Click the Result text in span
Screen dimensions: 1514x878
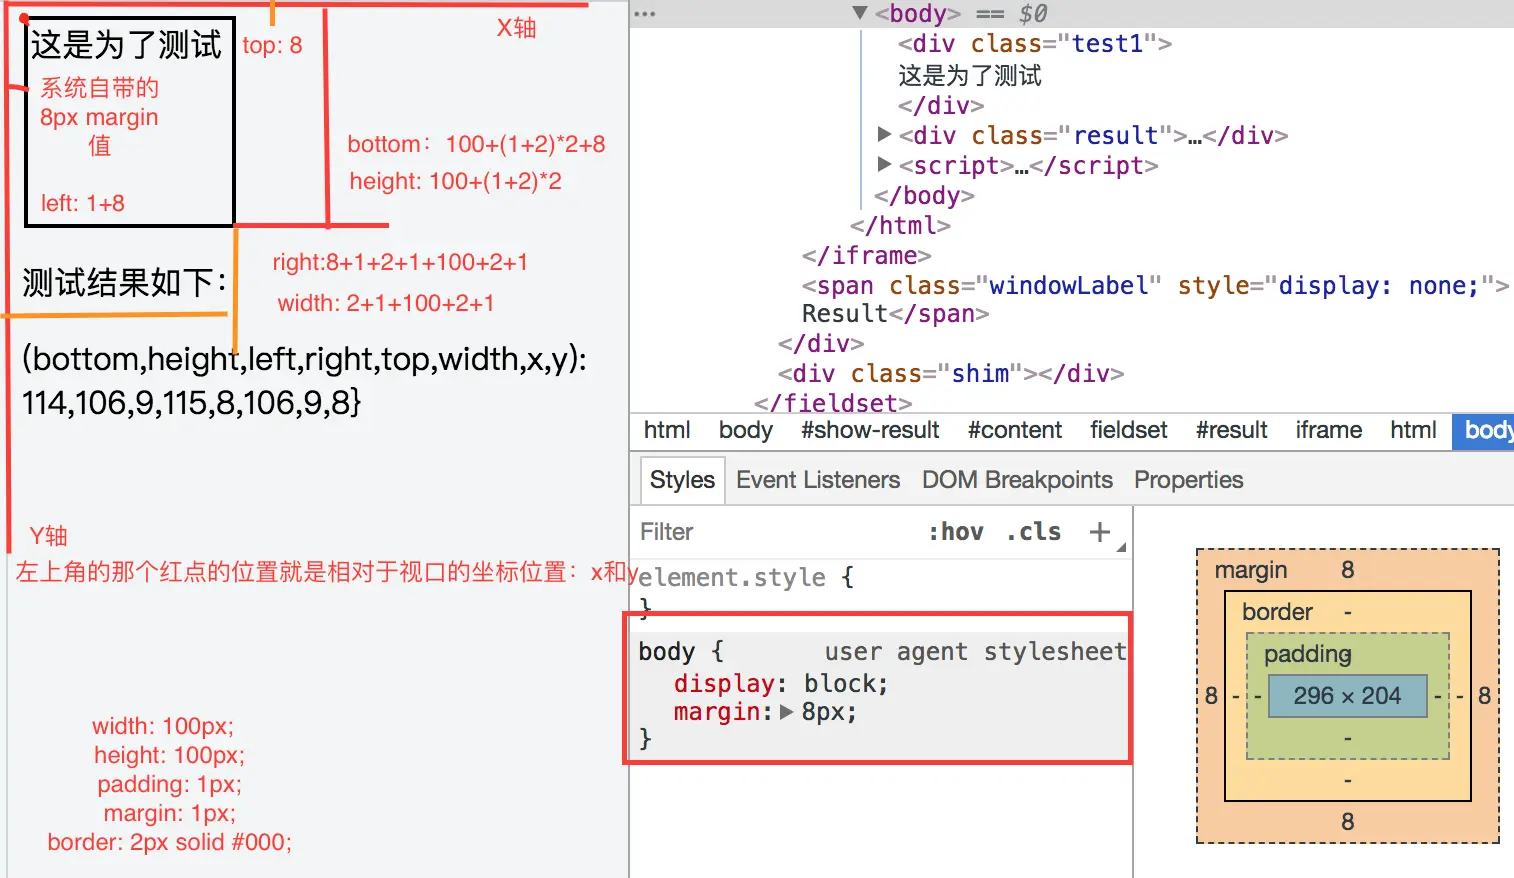[844, 314]
